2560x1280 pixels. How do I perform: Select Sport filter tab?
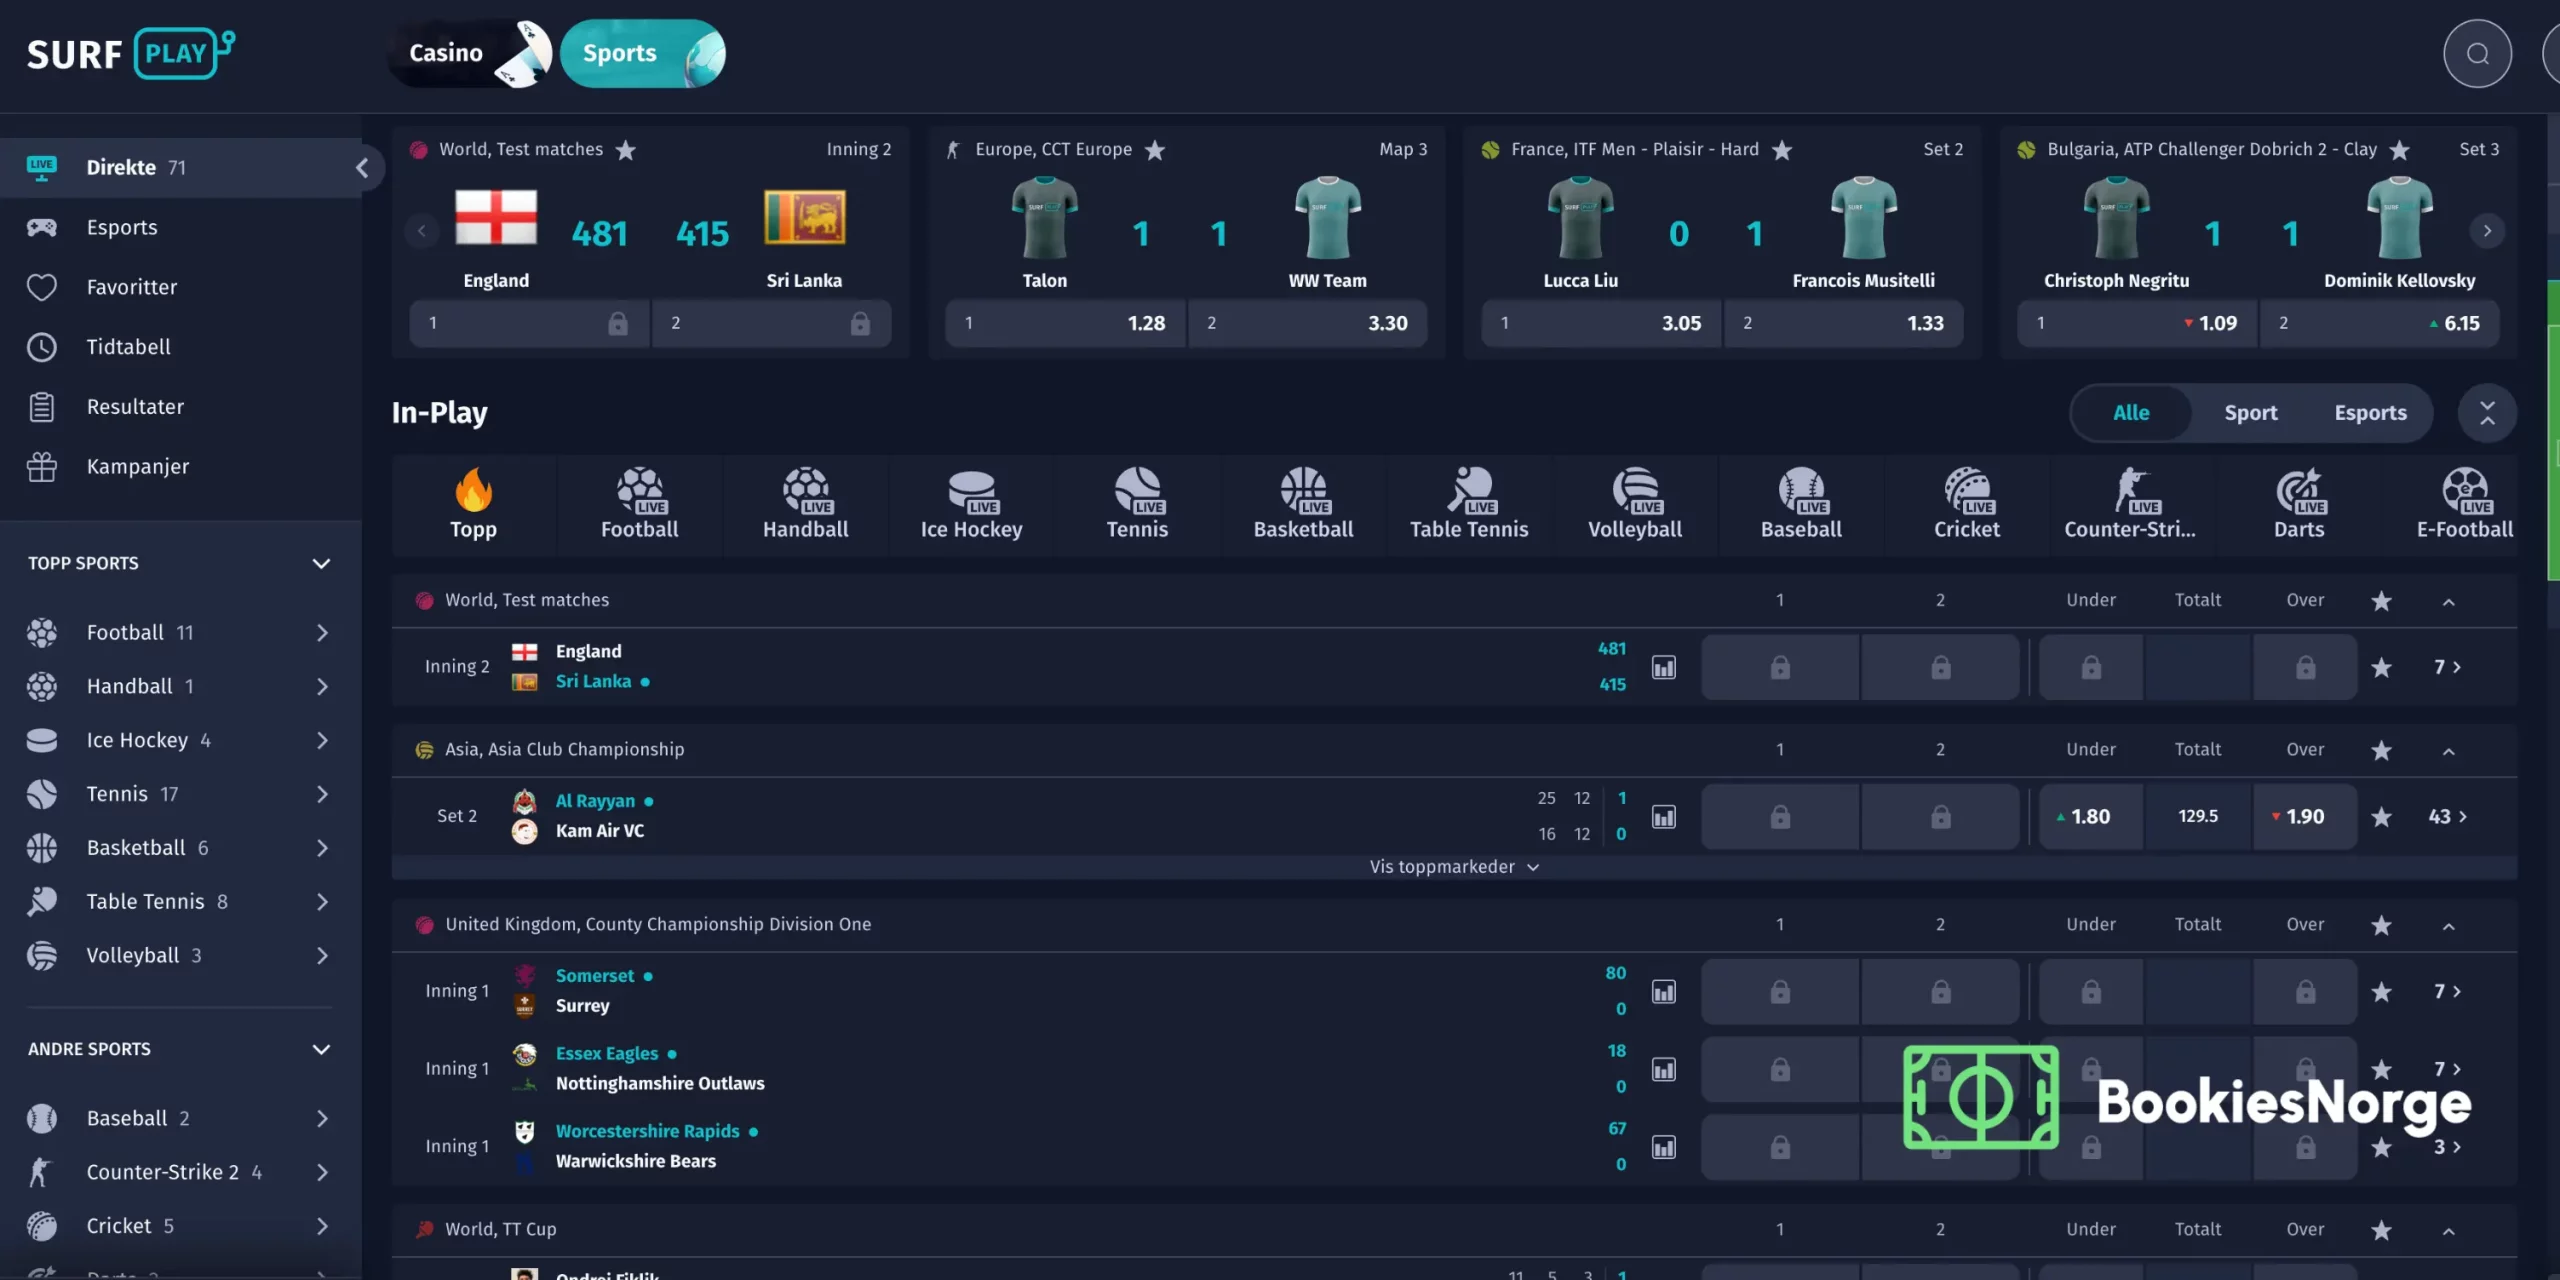pos(2251,413)
